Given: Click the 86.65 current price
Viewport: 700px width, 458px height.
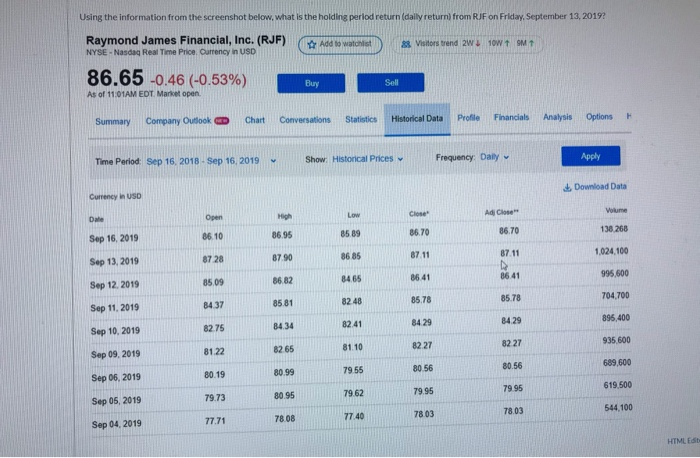Looking at the screenshot, I should click(115, 78).
